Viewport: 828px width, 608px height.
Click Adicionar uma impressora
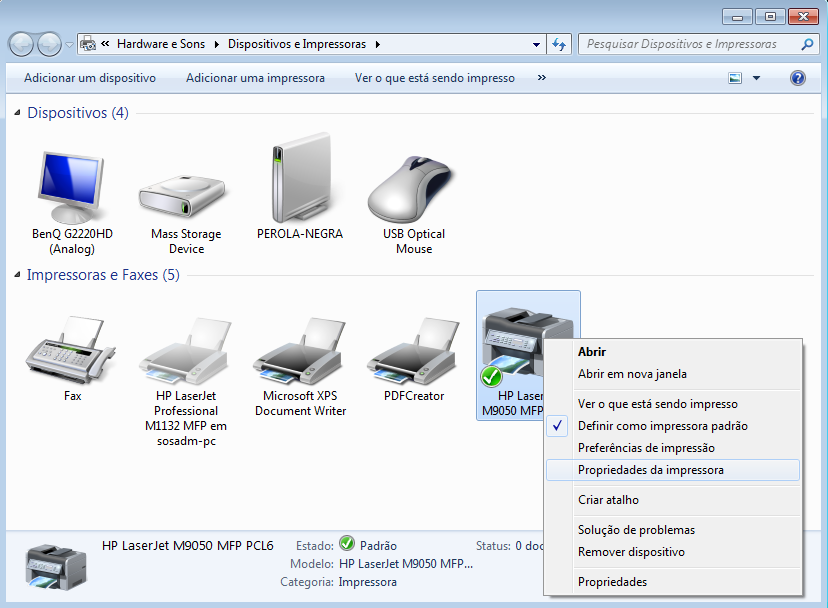(x=255, y=78)
